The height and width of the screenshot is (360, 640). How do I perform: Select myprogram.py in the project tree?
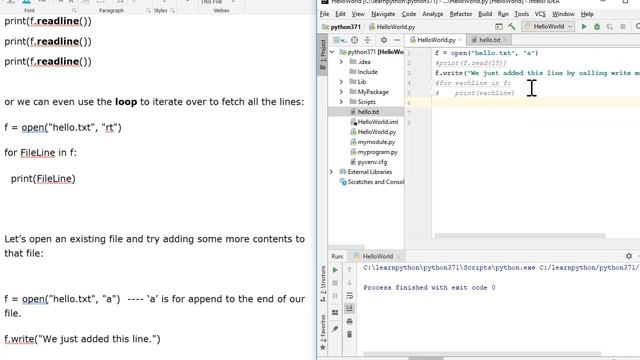click(x=378, y=152)
